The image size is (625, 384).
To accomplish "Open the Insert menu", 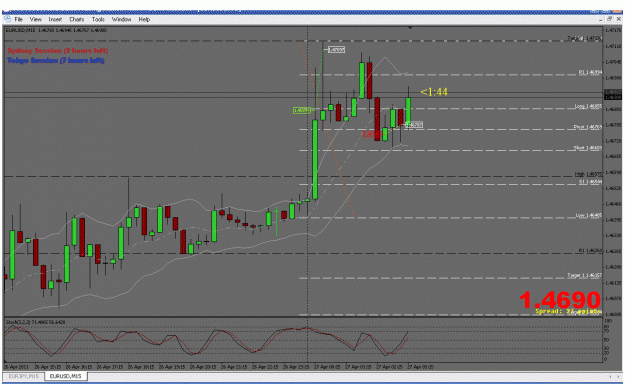I will click(x=55, y=19).
